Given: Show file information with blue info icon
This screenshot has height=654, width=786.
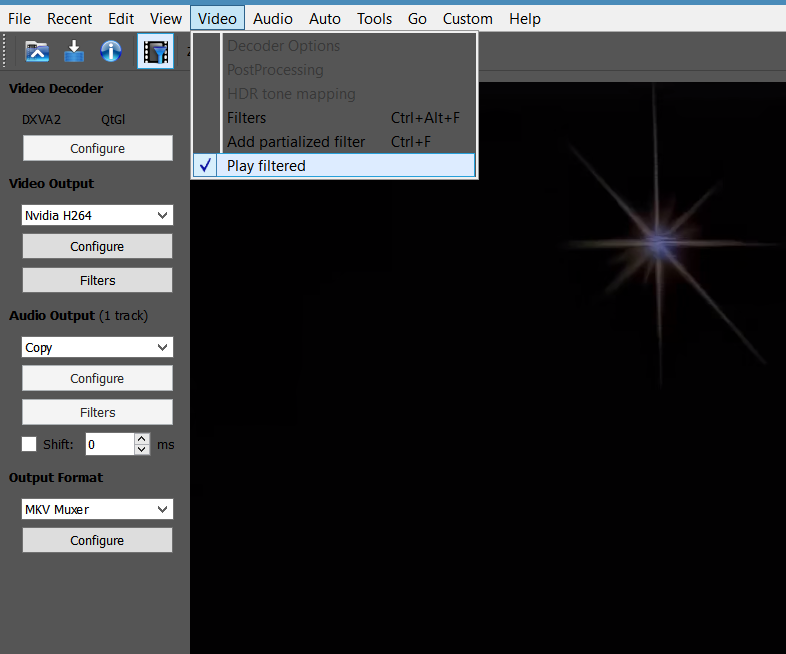Looking at the screenshot, I should pyautogui.click(x=111, y=51).
